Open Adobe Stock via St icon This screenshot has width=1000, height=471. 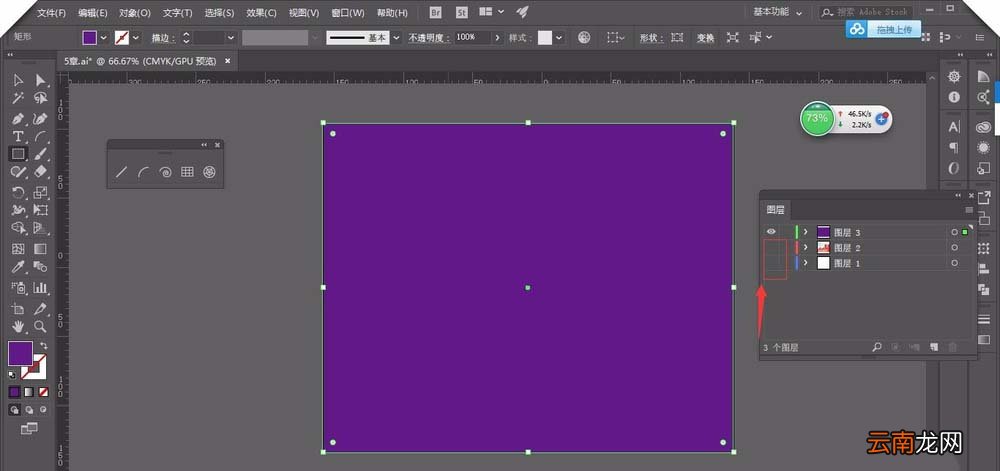click(x=460, y=12)
